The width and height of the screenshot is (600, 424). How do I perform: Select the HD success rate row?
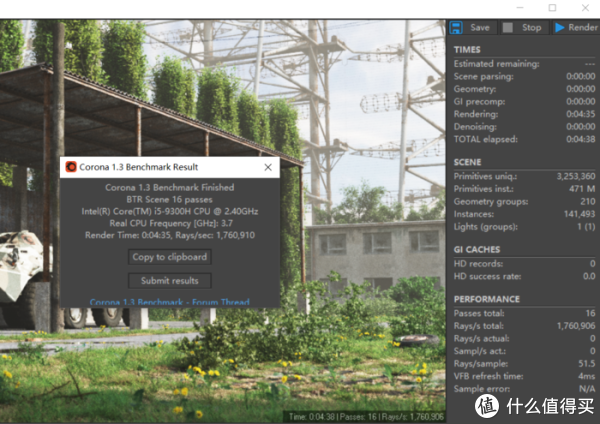524,276
